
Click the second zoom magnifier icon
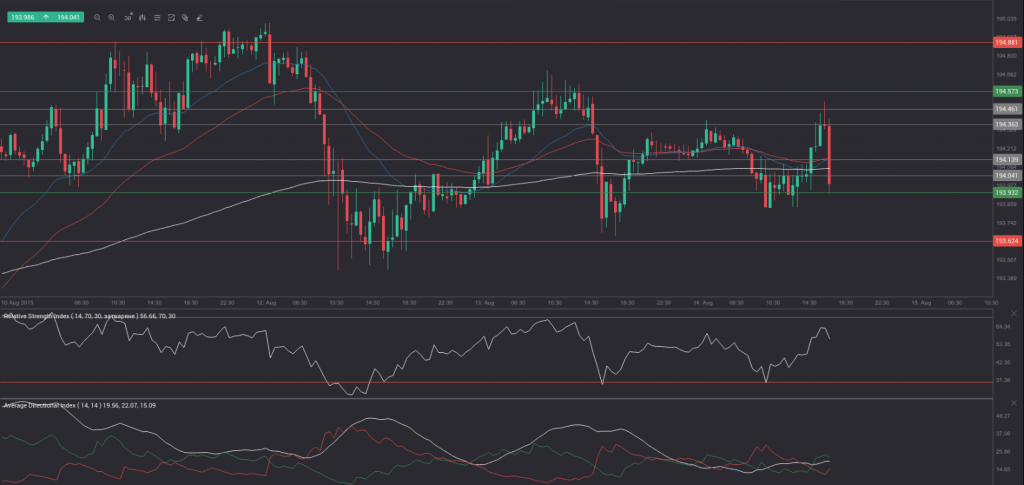point(112,17)
